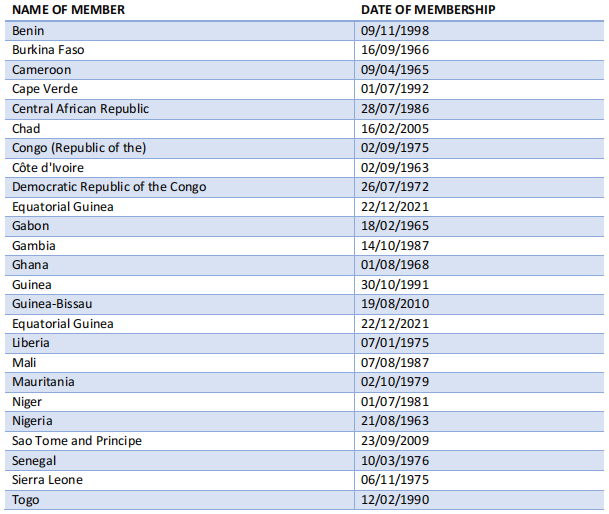Click the DATE OF MEMBERSHIP column header

pyautogui.click(x=428, y=10)
